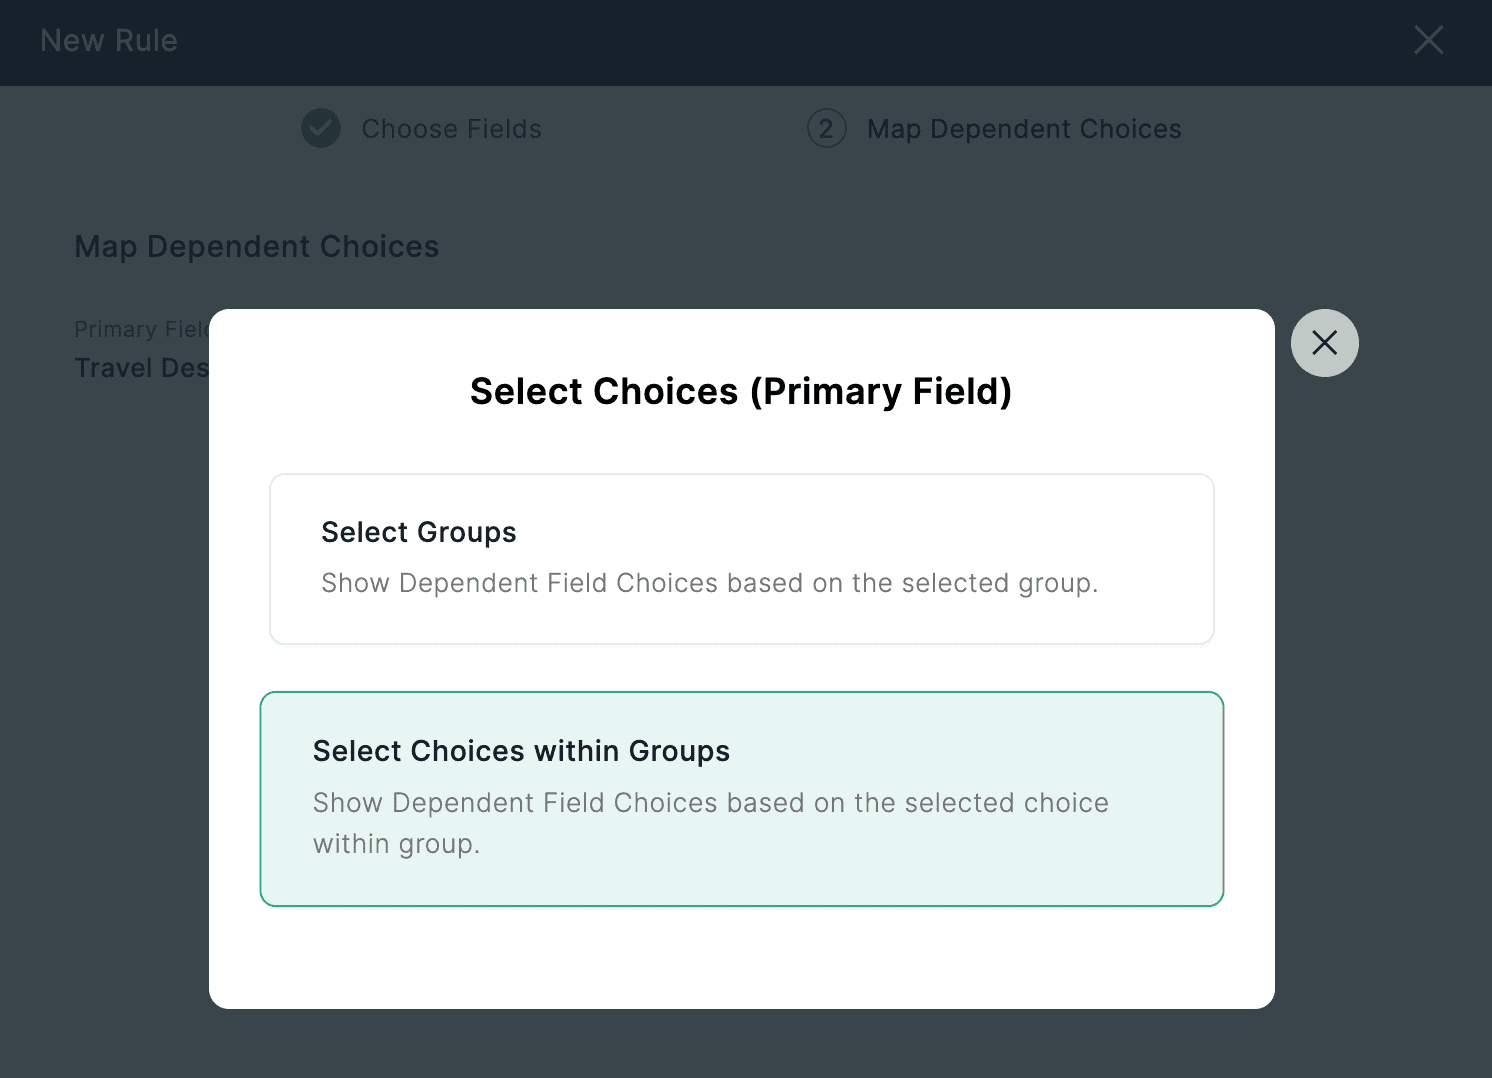
Task: Close the Select Choices popup
Action: coord(1324,343)
